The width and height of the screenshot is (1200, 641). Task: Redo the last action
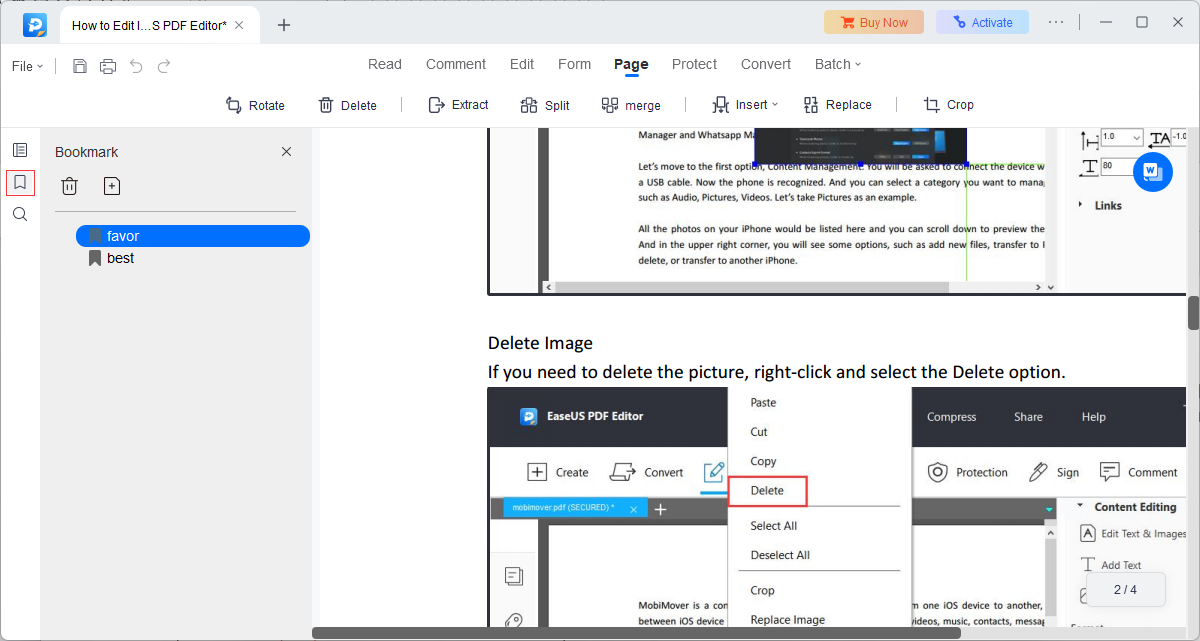click(x=164, y=66)
